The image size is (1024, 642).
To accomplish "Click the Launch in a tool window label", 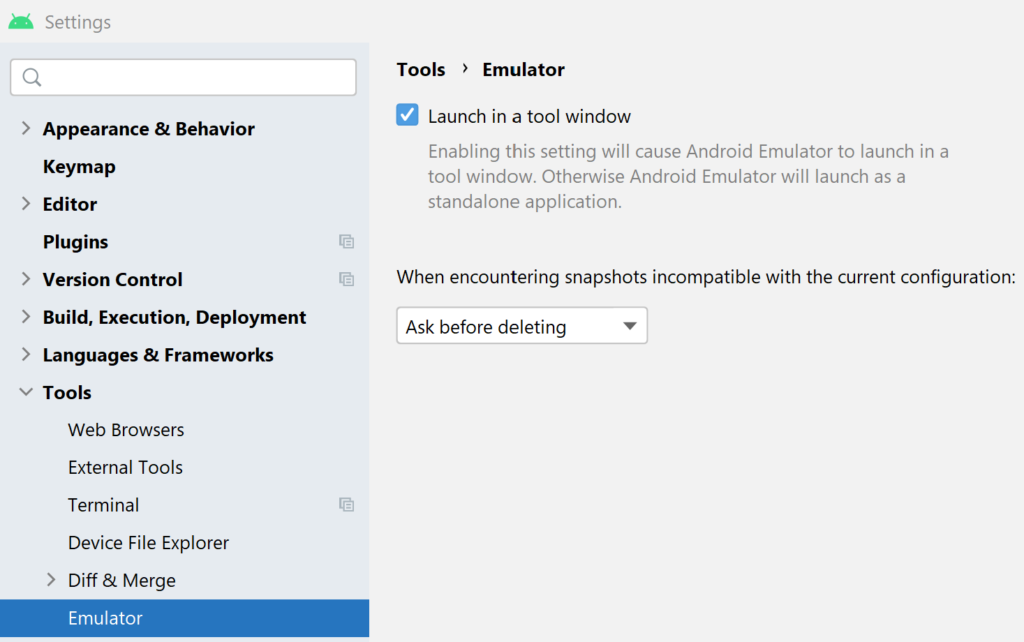I will 529,116.
